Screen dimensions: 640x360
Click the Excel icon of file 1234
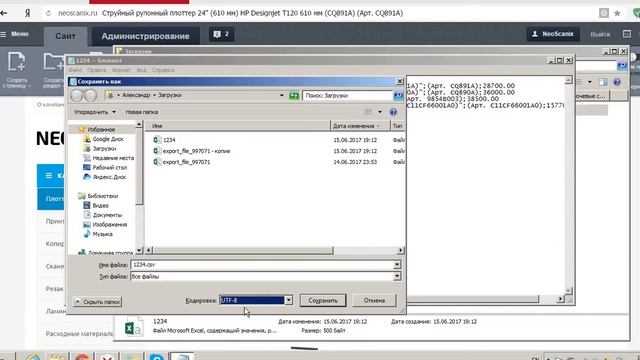[157, 140]
